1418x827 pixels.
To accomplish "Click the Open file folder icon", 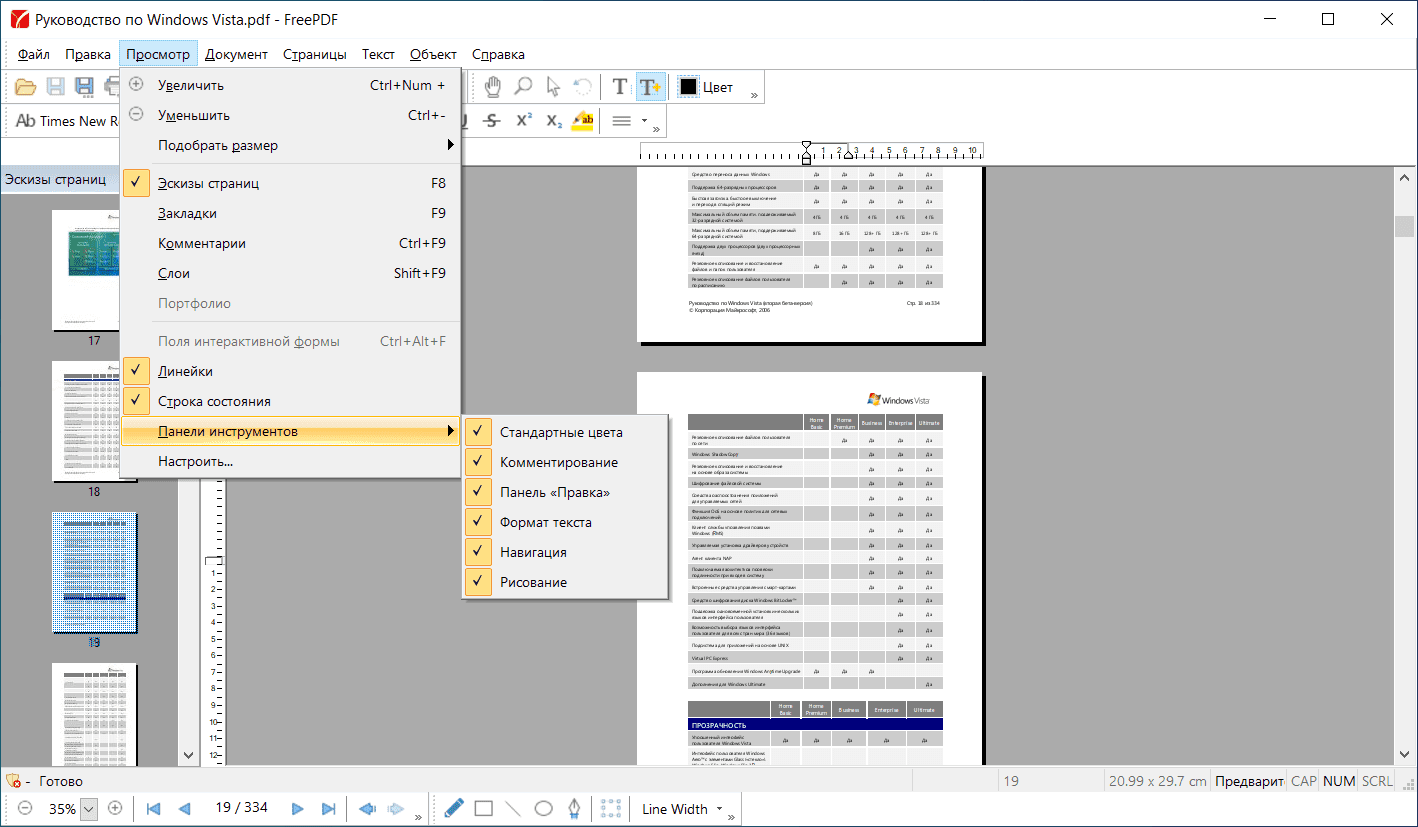I will [x=25, y=87].
